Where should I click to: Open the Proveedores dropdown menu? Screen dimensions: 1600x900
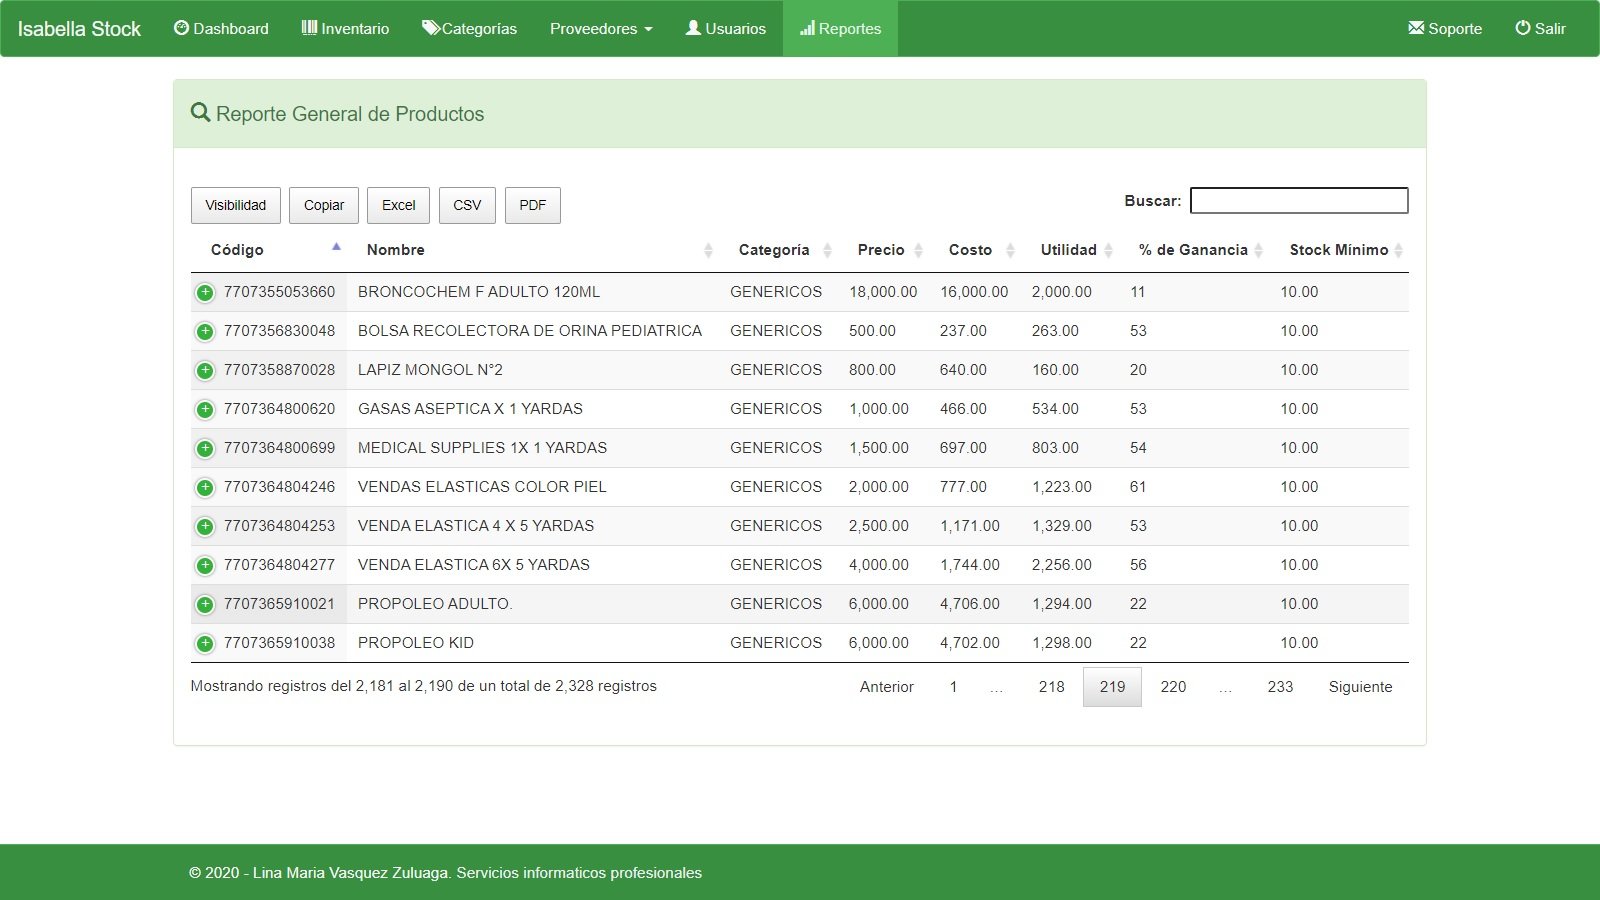click(601, 28)
